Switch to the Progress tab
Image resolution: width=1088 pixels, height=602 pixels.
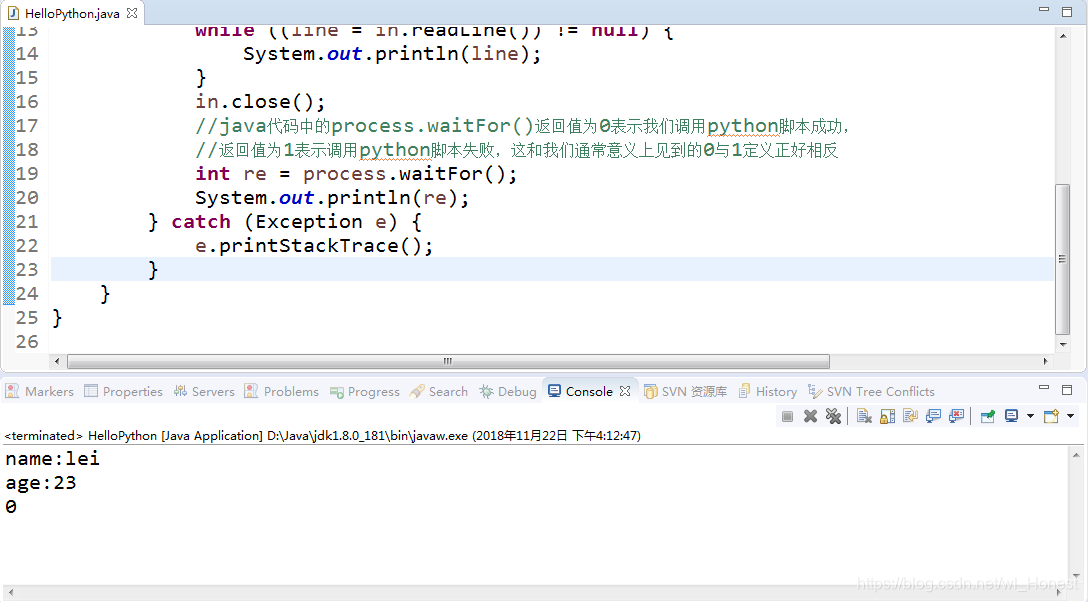tap(365, 392)
